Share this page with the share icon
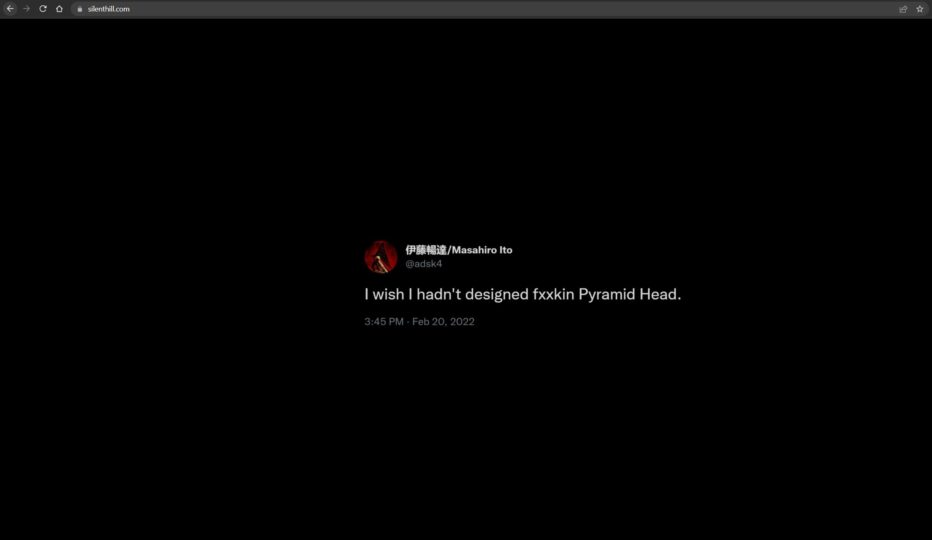Image resolution: width=932 pixels, height=540 pixels. (x=903, y=9)
